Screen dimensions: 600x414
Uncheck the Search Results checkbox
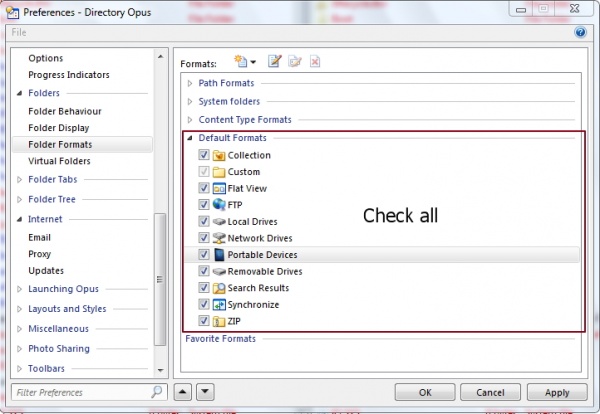coord(204,288)
